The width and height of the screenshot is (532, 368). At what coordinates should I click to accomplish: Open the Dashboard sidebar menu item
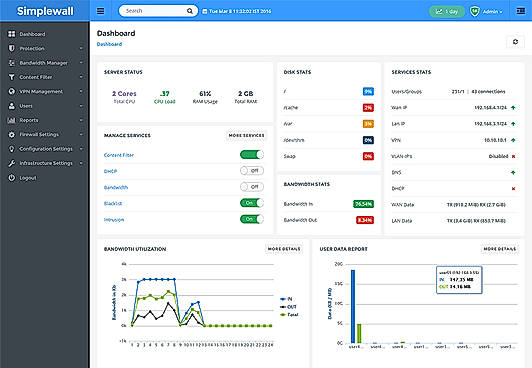45,34
